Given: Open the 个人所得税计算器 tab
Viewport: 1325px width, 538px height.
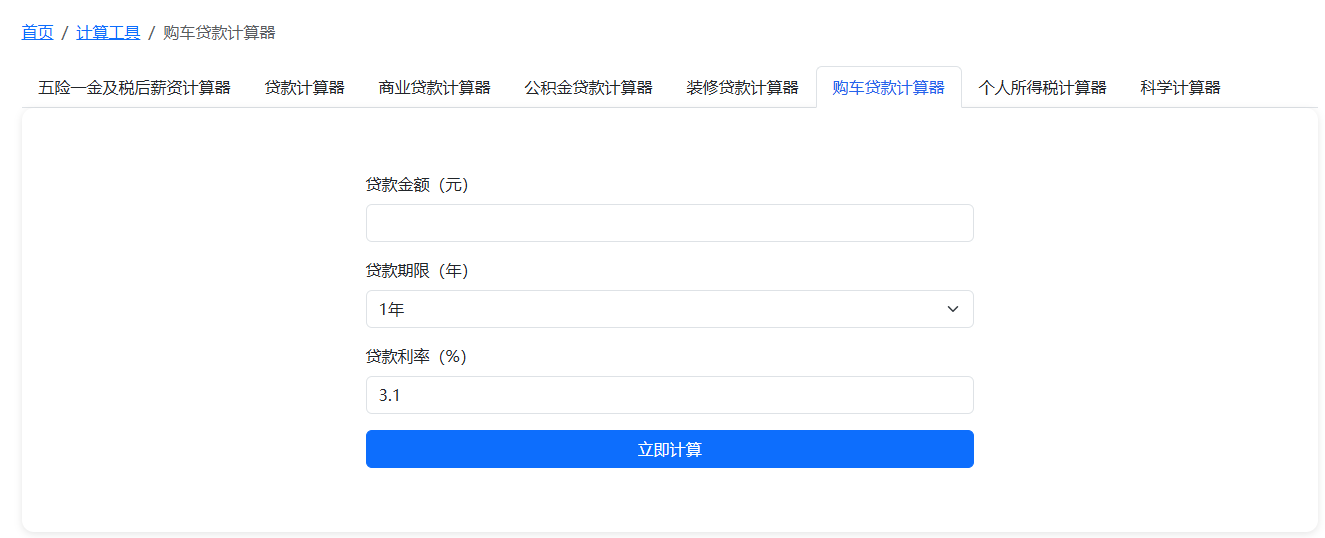Looking at the screenshot, I should tap(1043, 87).
